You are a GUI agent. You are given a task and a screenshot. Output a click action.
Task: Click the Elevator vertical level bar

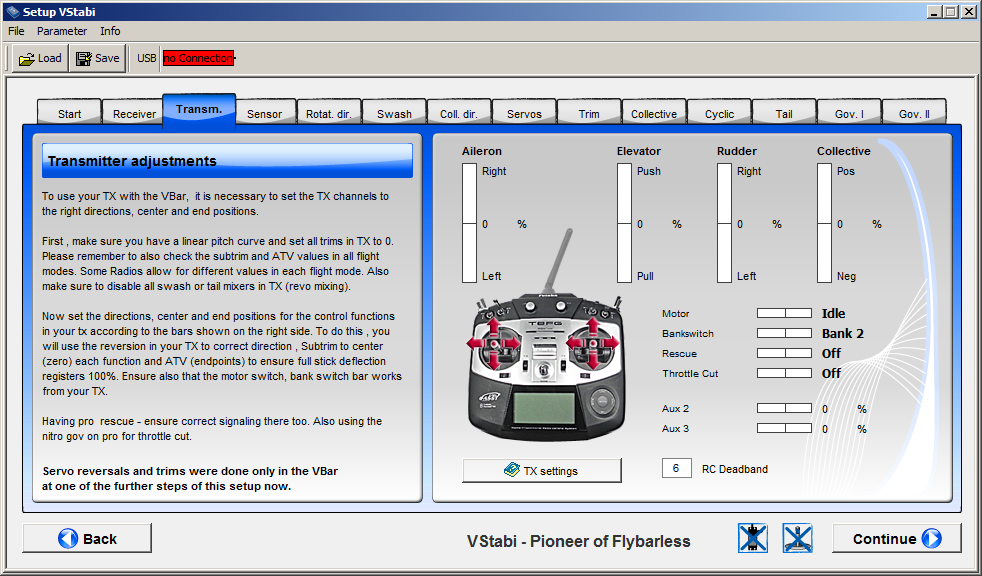coord(624,224)
